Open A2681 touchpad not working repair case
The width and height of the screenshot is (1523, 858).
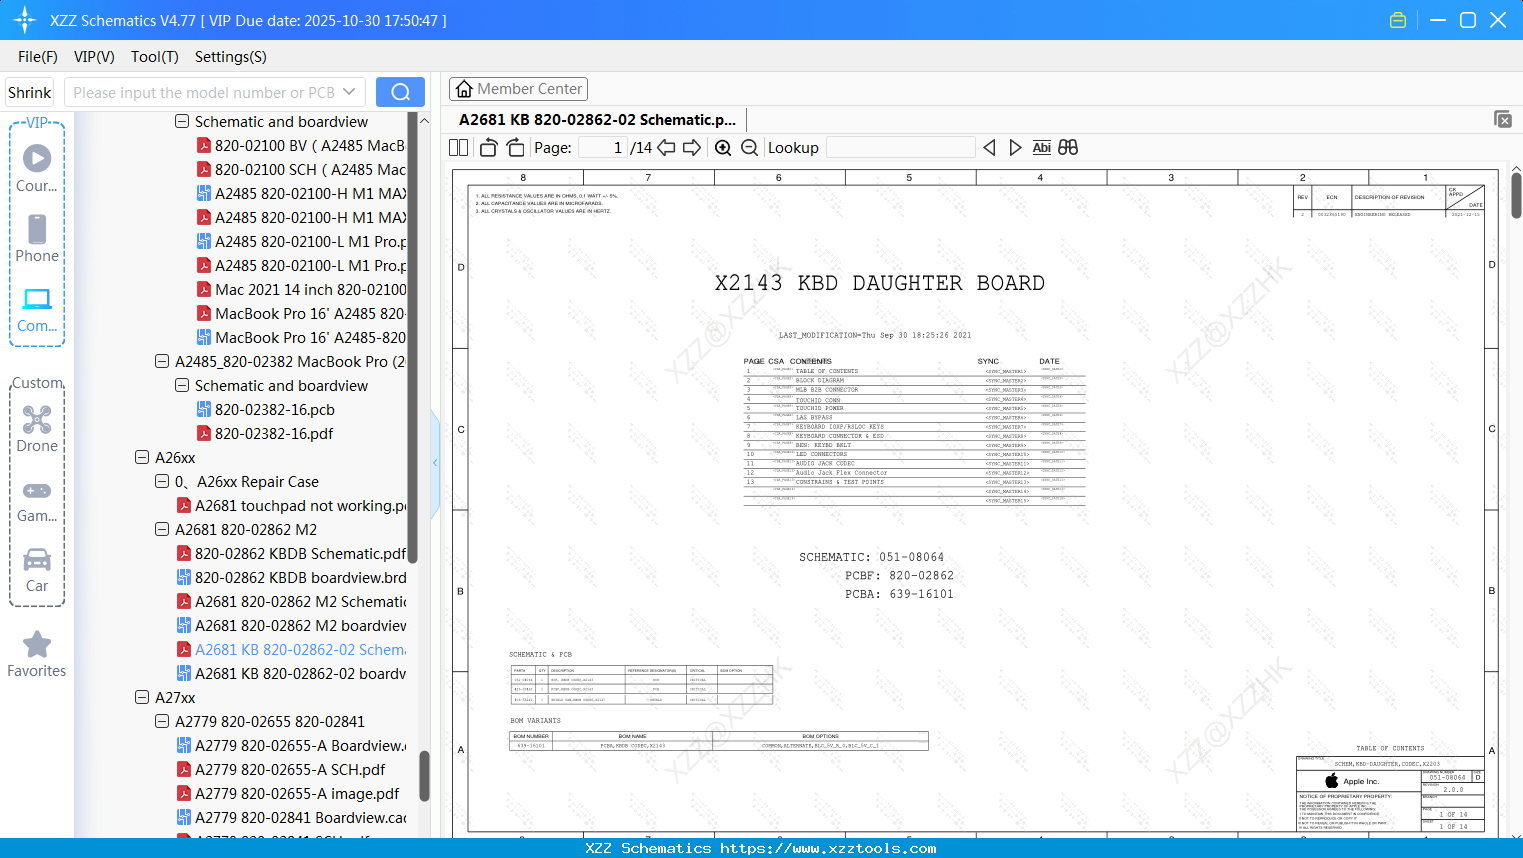click(290, 506)
